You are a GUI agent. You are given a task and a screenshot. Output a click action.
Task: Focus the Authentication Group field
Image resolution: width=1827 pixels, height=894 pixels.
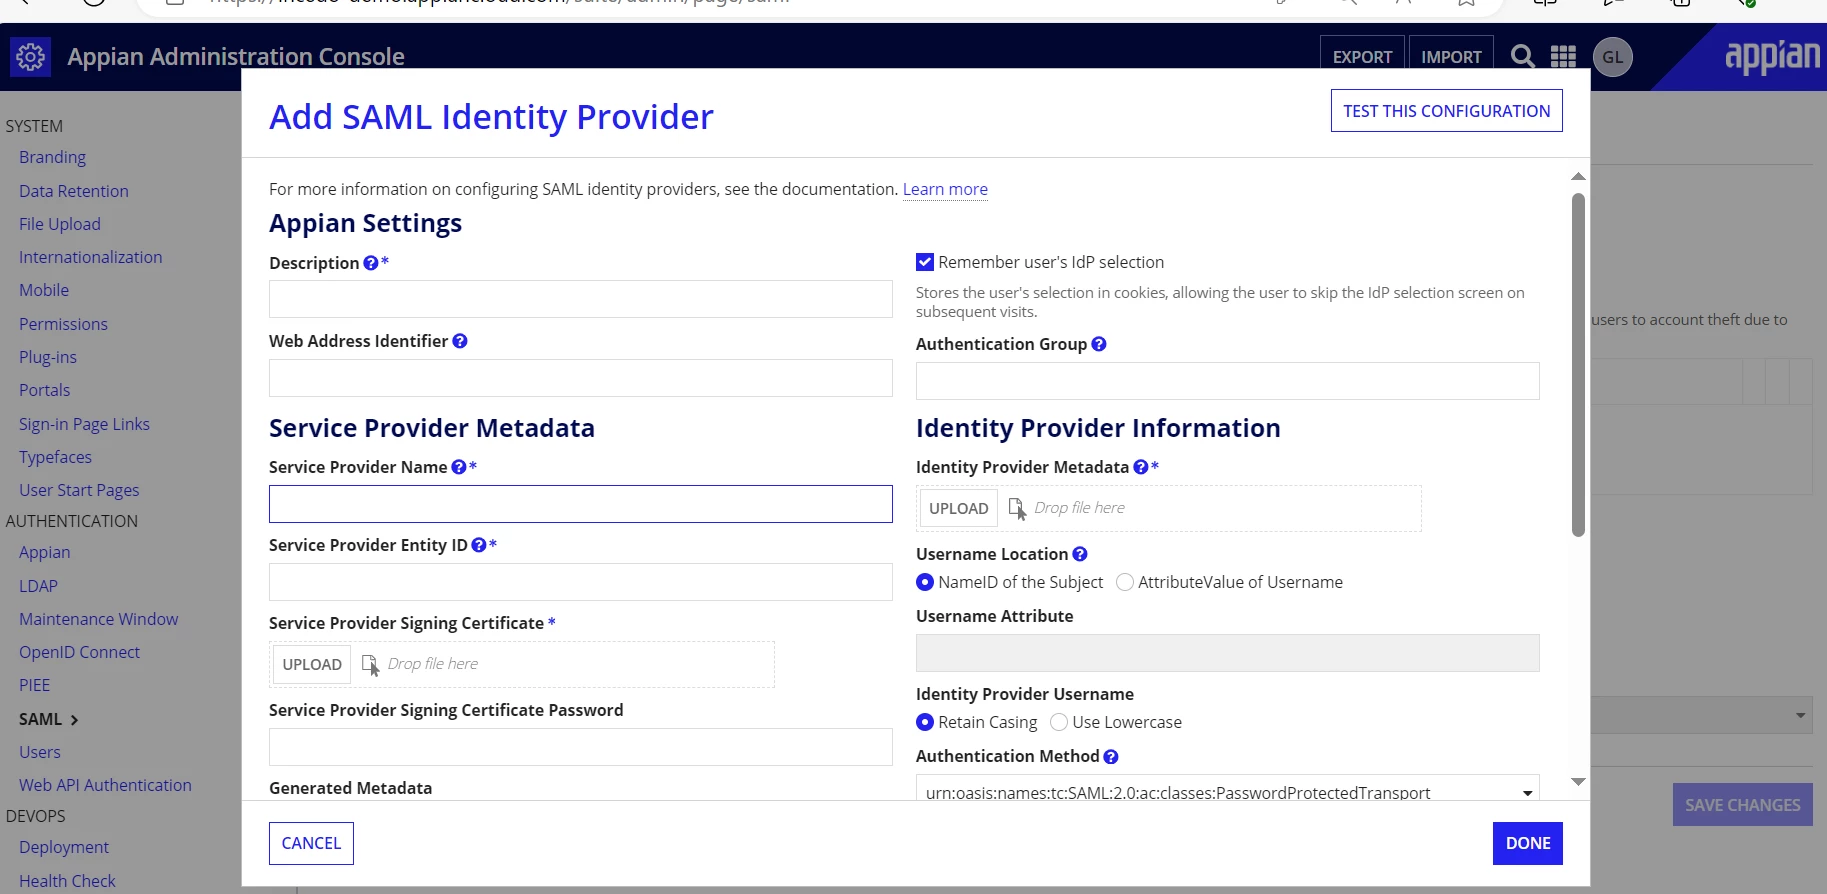pos(1227,381)
